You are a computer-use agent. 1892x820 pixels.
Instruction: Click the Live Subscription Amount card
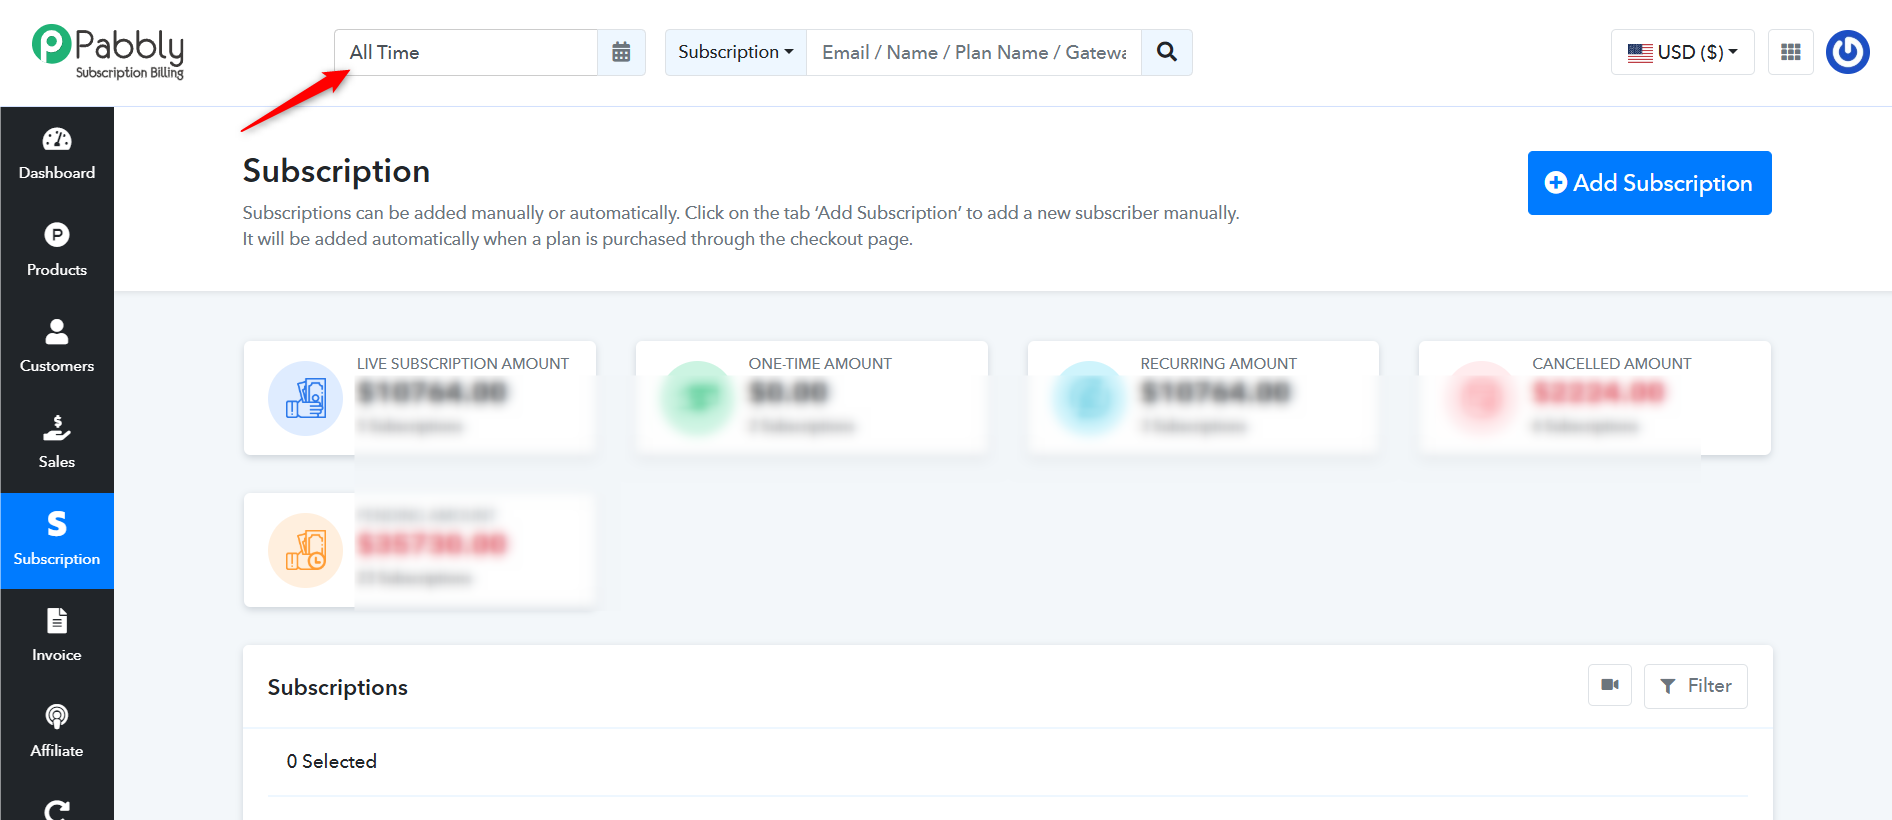tap(420, 398)
